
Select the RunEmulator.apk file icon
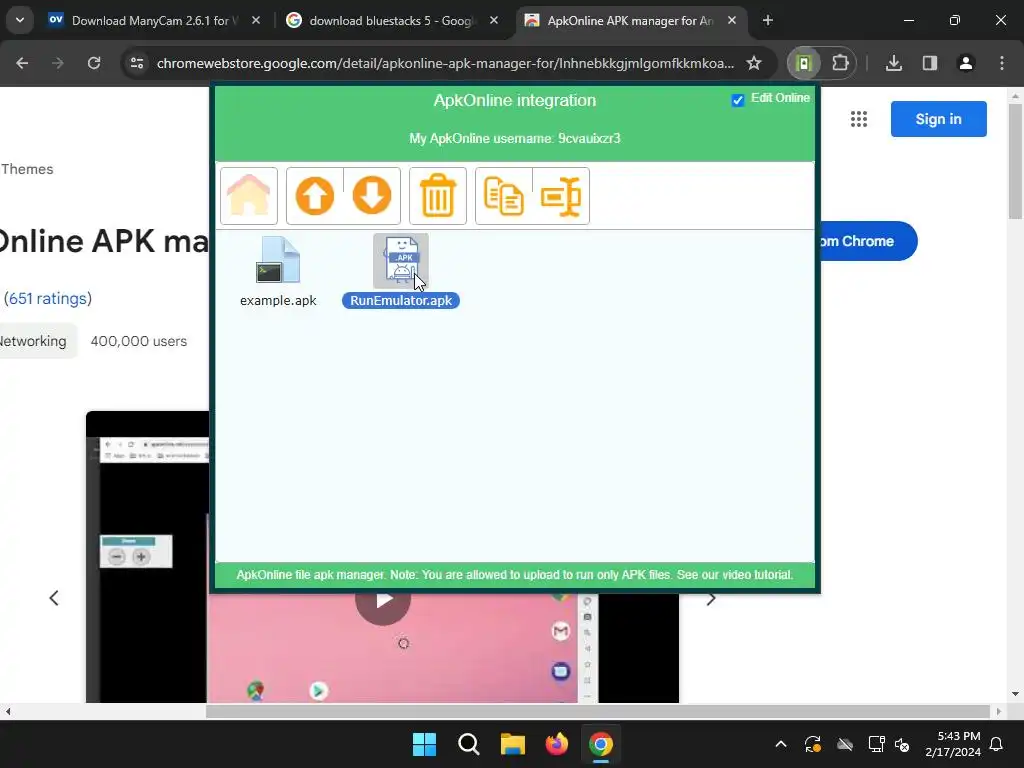[x=401, y=260]
